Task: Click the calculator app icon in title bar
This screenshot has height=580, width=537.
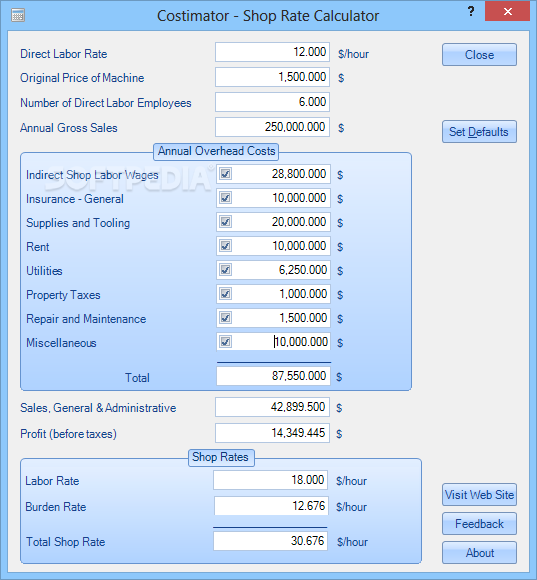Action: (x=18, y=16)
